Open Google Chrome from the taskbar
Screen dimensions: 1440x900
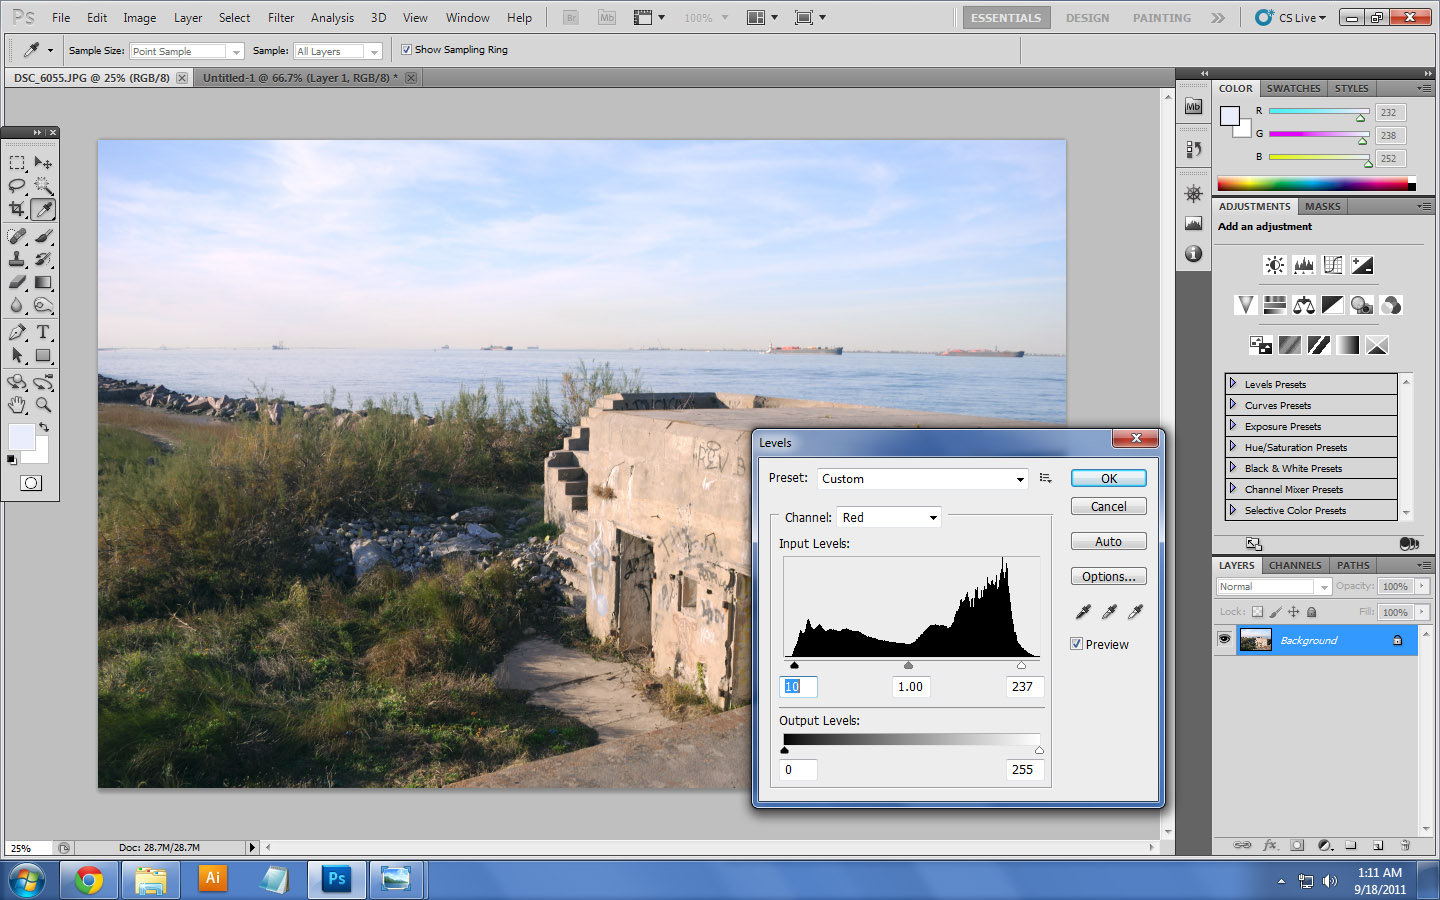coord(89,881)
